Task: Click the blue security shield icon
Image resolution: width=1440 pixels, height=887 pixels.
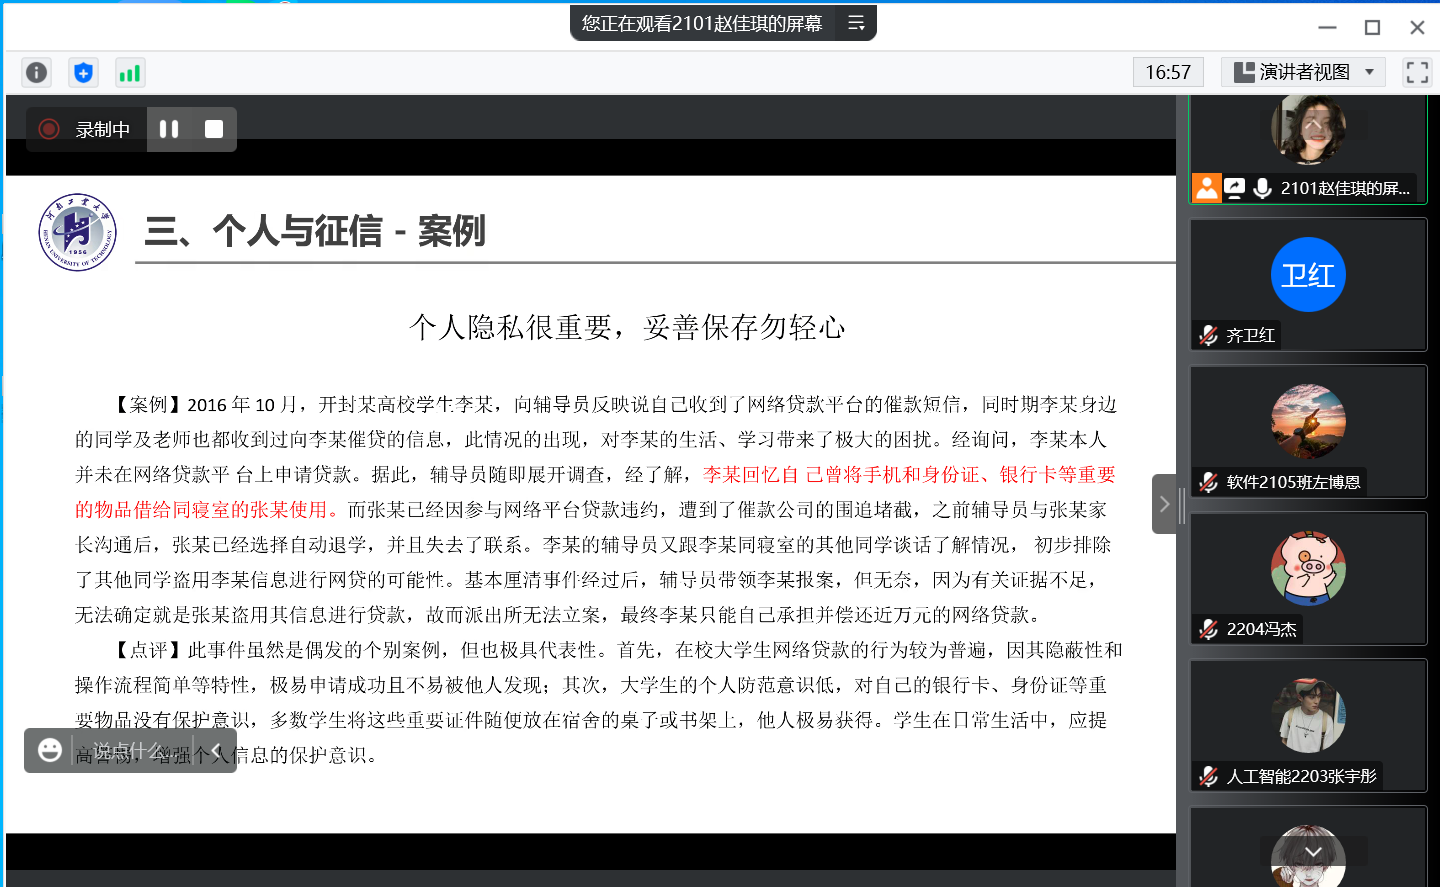Action: point(83,73)
